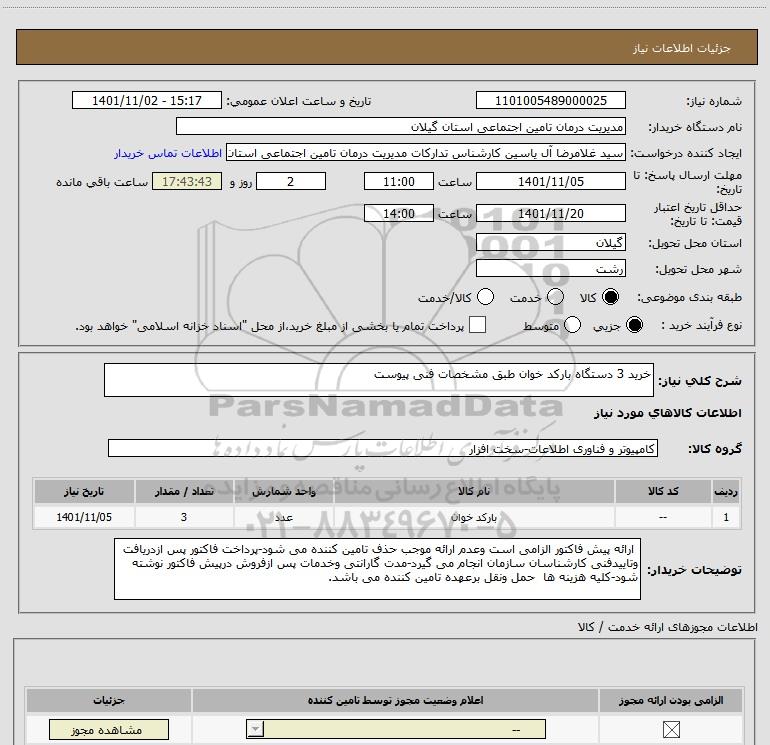This screenshot has height=745, width=770.
Task: Click the عدد unit cell
Action: (283, 517)
